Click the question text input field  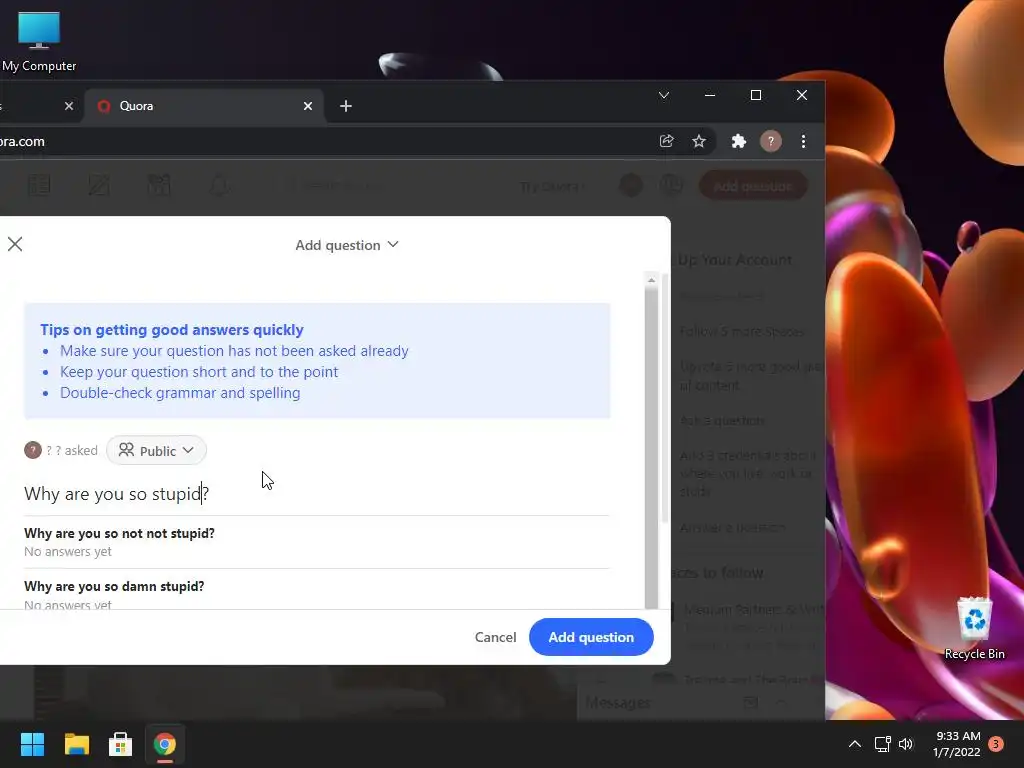[x=316, y=494]
